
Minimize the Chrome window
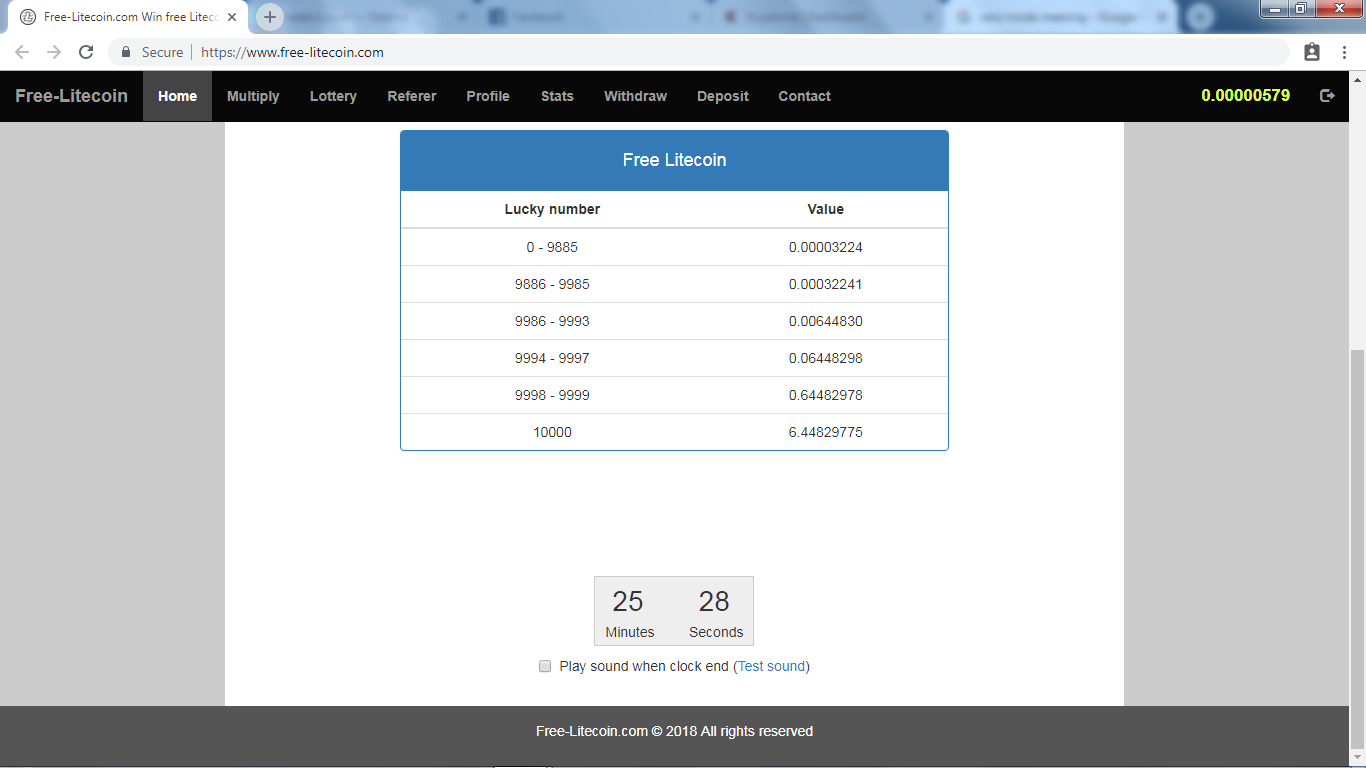pyautogui.click(x=1274, y=9)
